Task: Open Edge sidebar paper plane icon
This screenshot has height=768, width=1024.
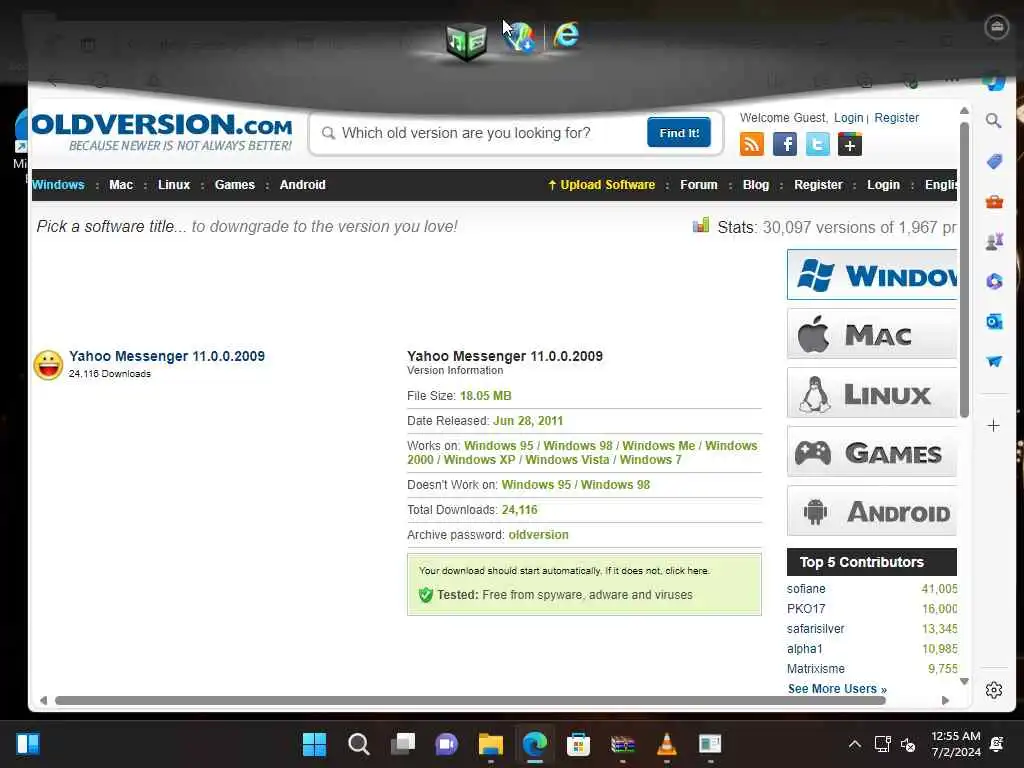Action: coord(993,361)
